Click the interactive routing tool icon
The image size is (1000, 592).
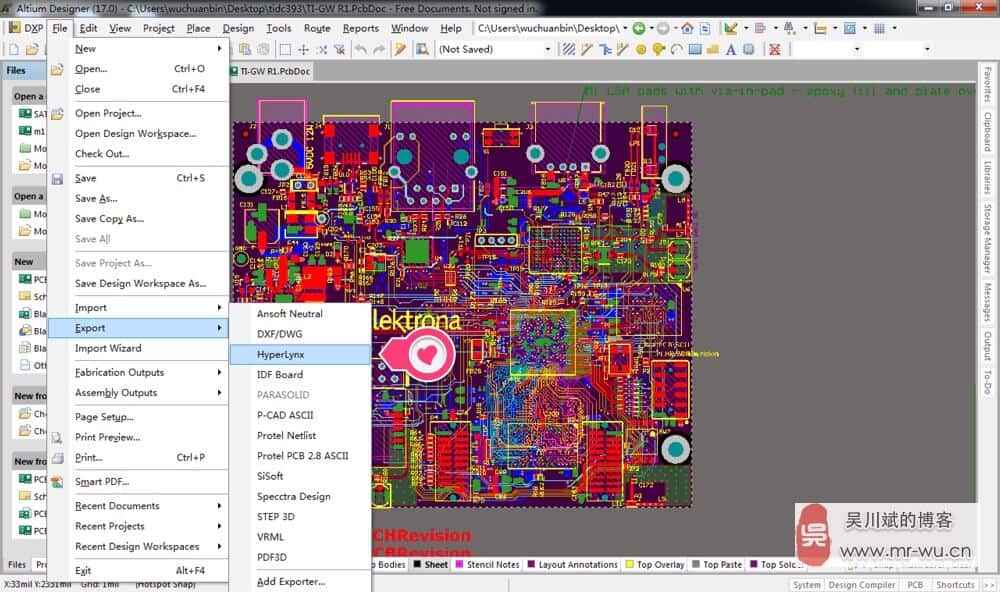587,49
